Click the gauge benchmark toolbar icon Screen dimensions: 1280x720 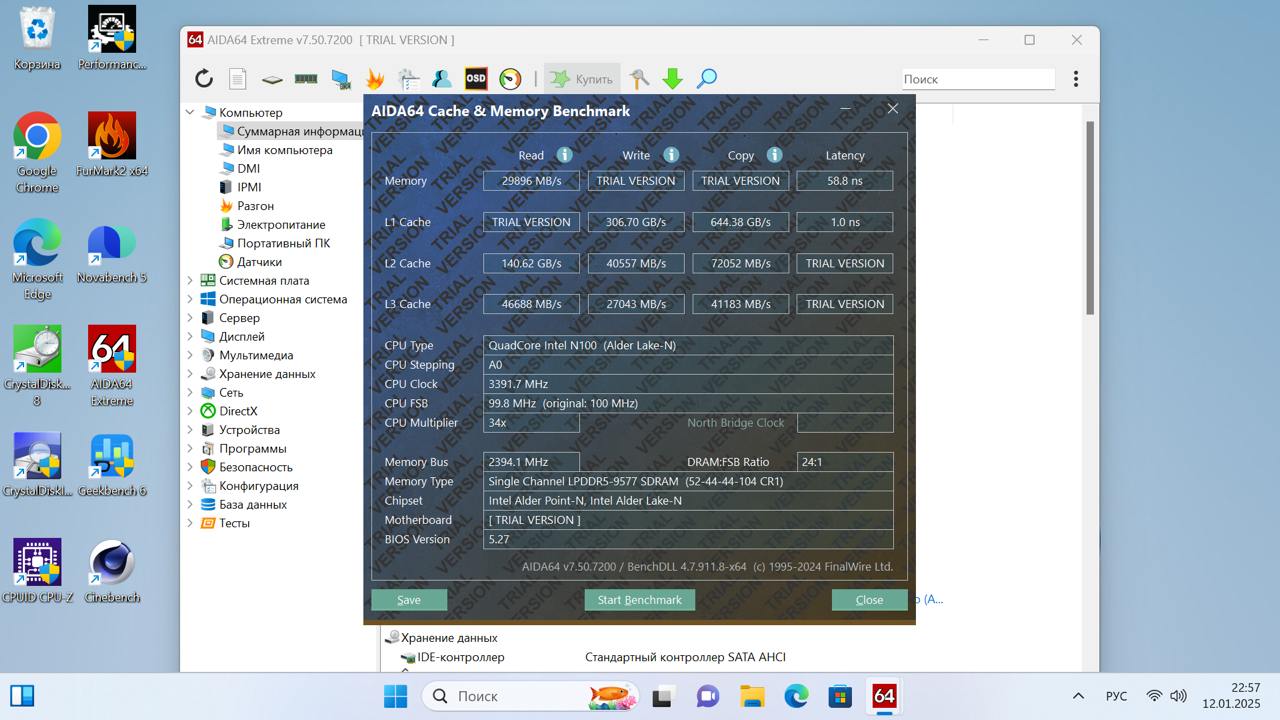[510, 79]
